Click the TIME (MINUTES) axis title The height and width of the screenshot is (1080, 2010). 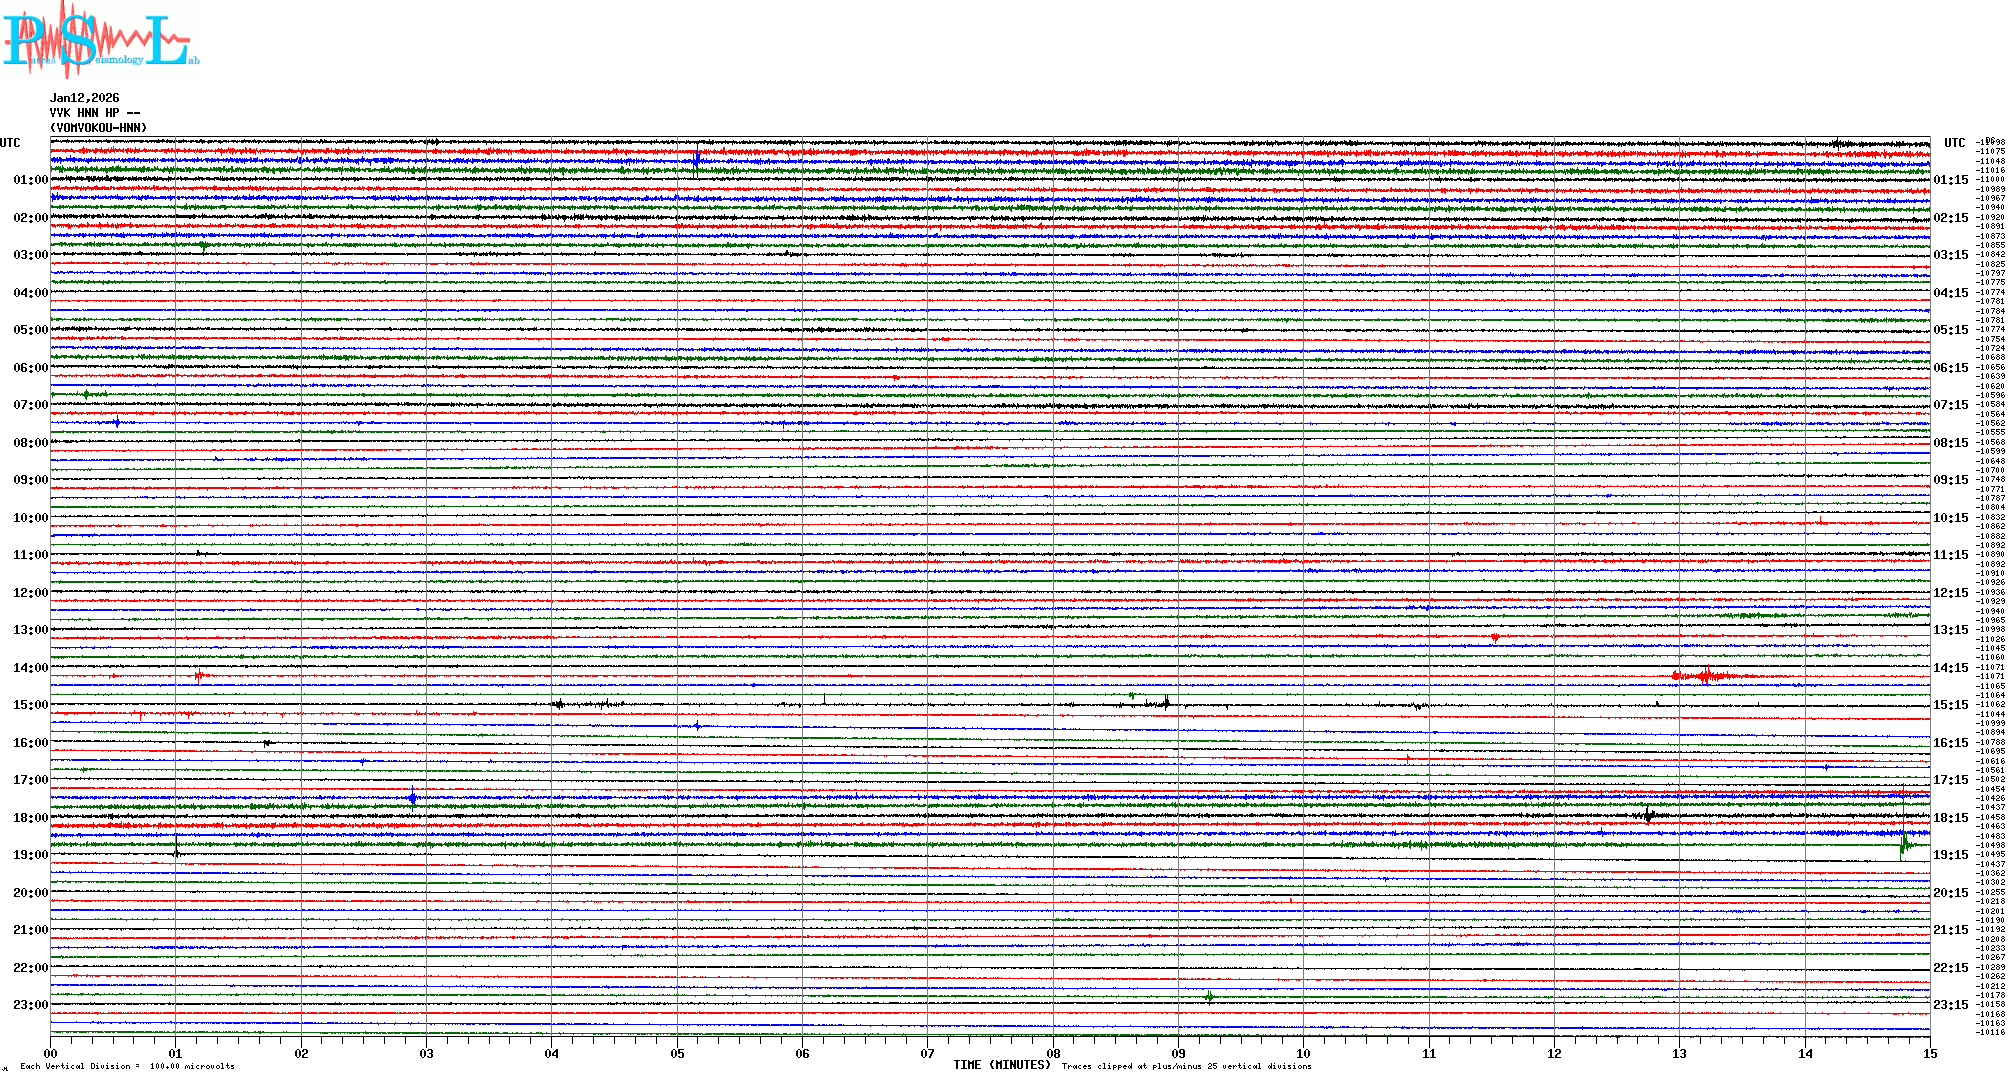point(1002,1065)
